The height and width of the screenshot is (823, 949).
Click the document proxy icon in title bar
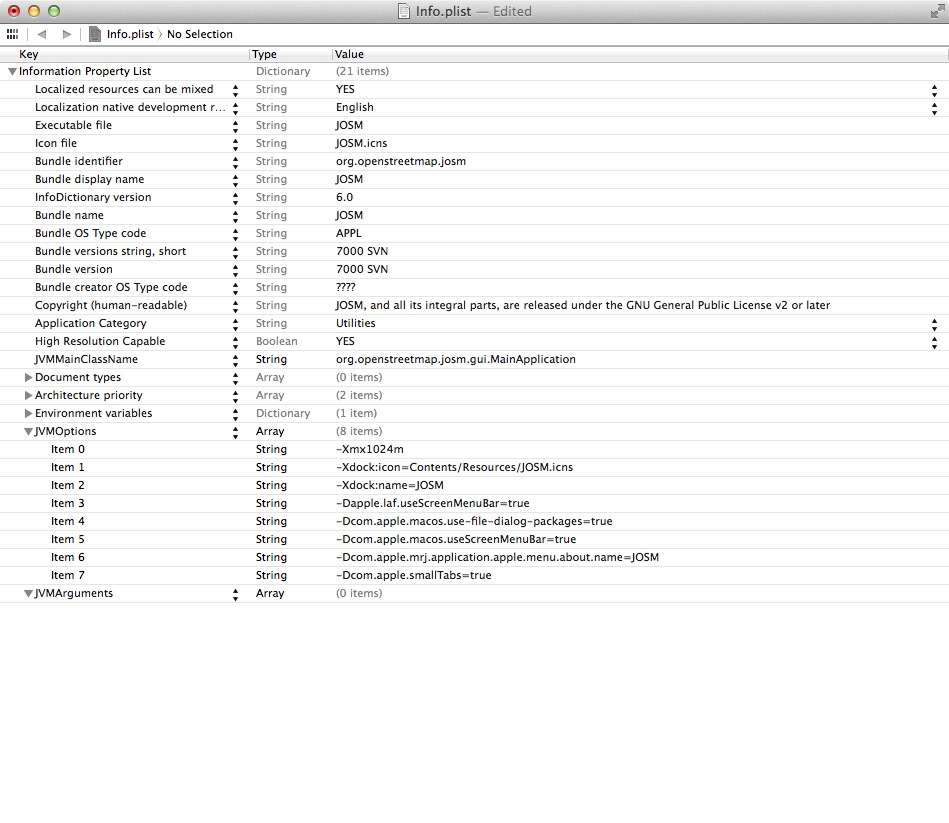click(404, 11)
